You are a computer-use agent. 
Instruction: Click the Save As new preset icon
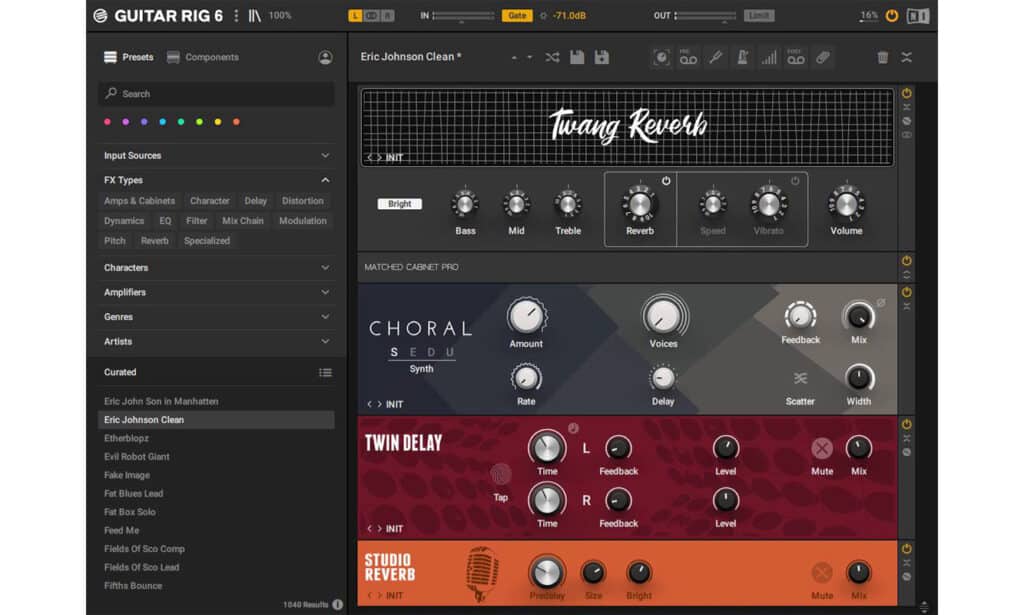coord(601,57)
